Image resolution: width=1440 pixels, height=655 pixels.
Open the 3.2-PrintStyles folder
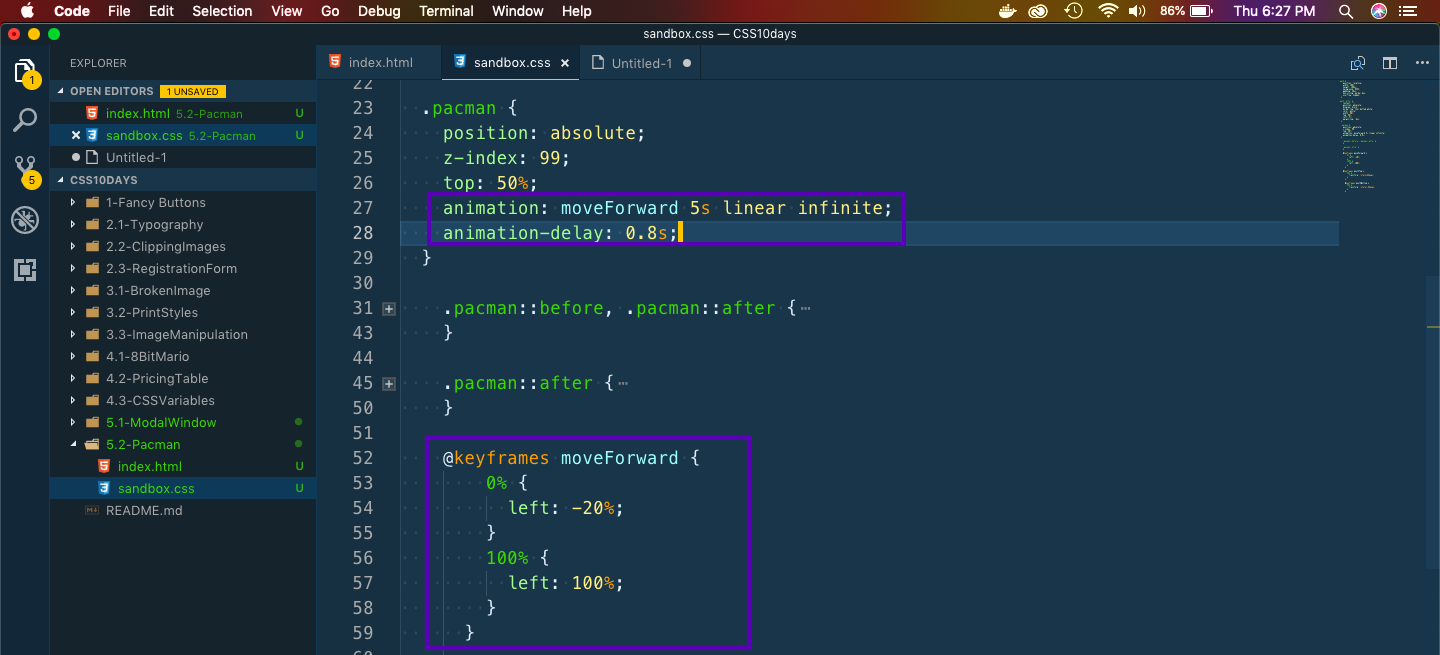tap(152, 312)
